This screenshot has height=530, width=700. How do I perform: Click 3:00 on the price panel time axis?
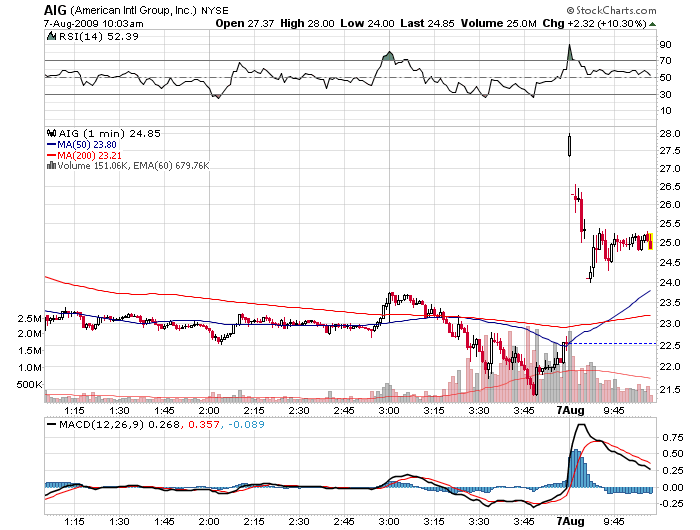point(389,410)
